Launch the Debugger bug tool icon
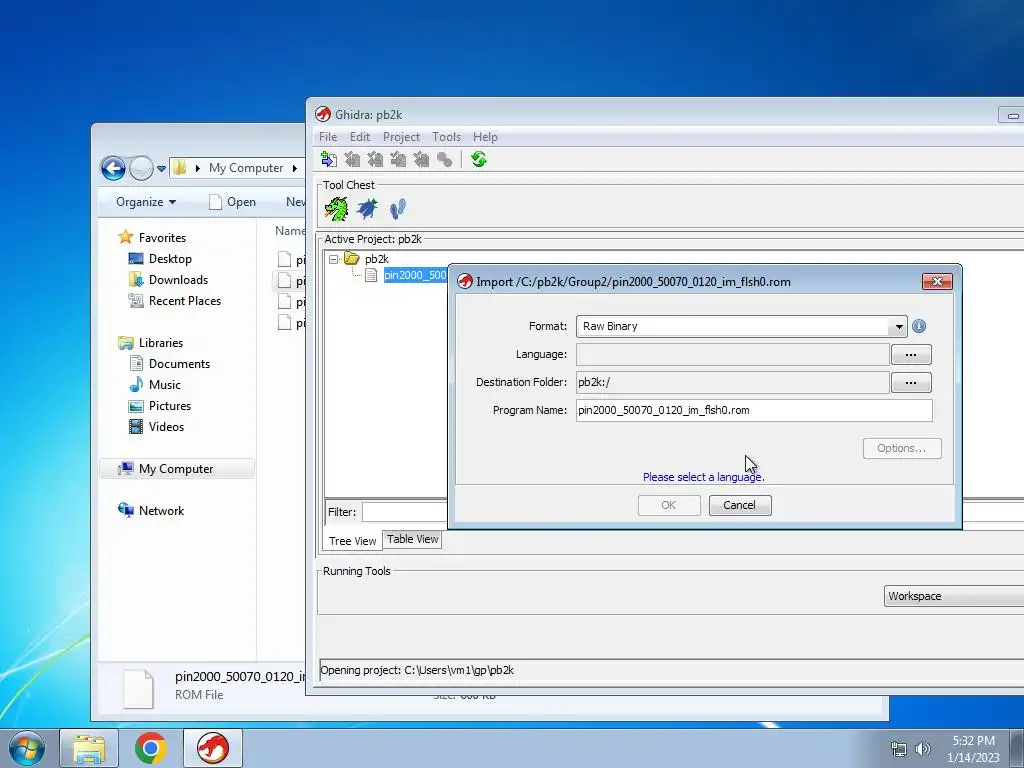The width and height of the screenshot is (1024, 768). 367,209
